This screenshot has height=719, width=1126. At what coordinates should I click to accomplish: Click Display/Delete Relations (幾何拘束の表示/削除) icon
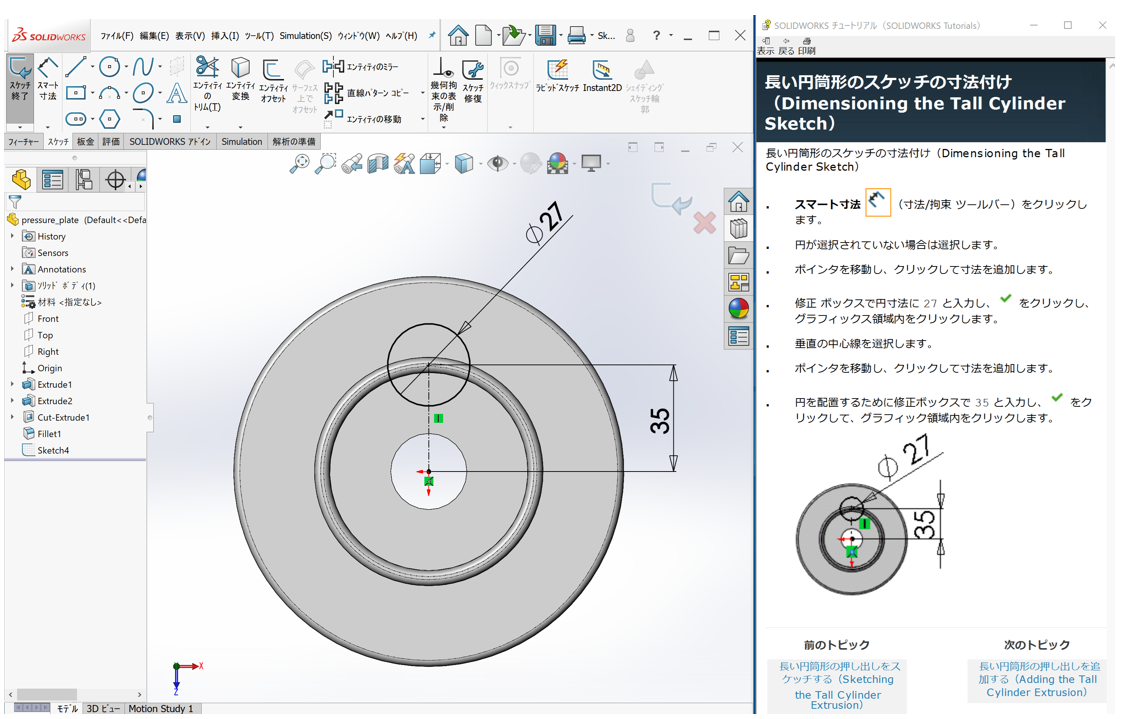443,69
